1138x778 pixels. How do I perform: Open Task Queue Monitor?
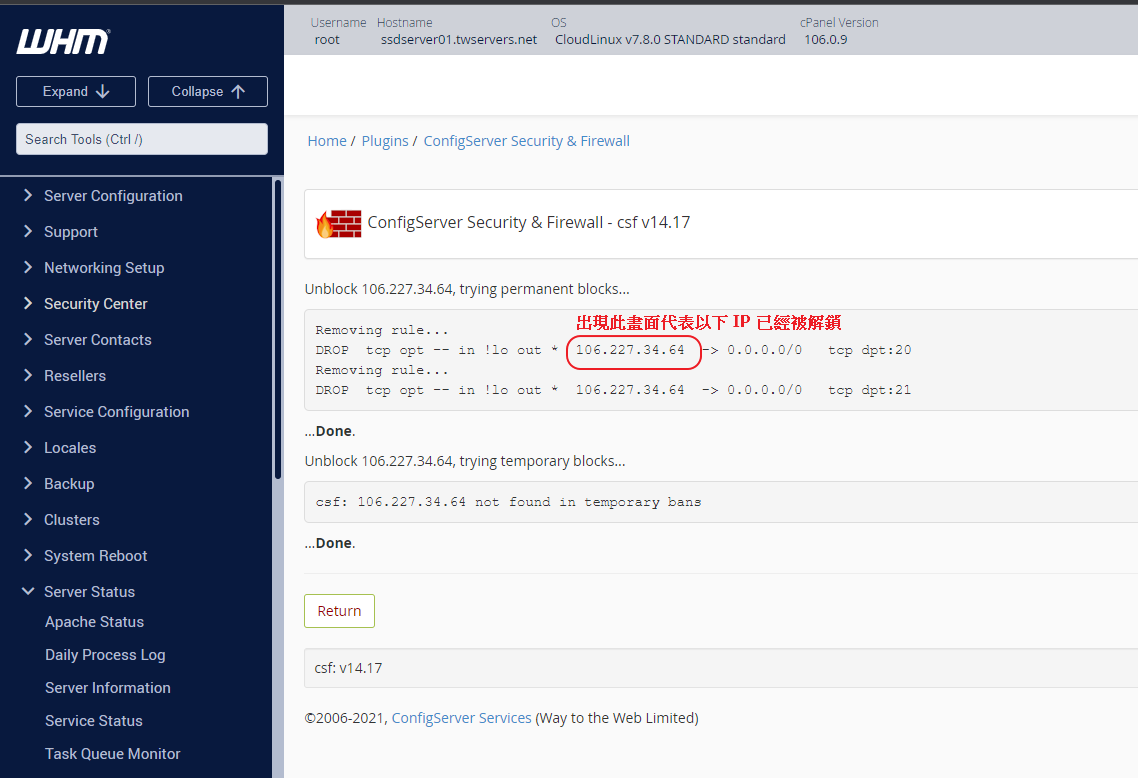(x=113, y=754)
